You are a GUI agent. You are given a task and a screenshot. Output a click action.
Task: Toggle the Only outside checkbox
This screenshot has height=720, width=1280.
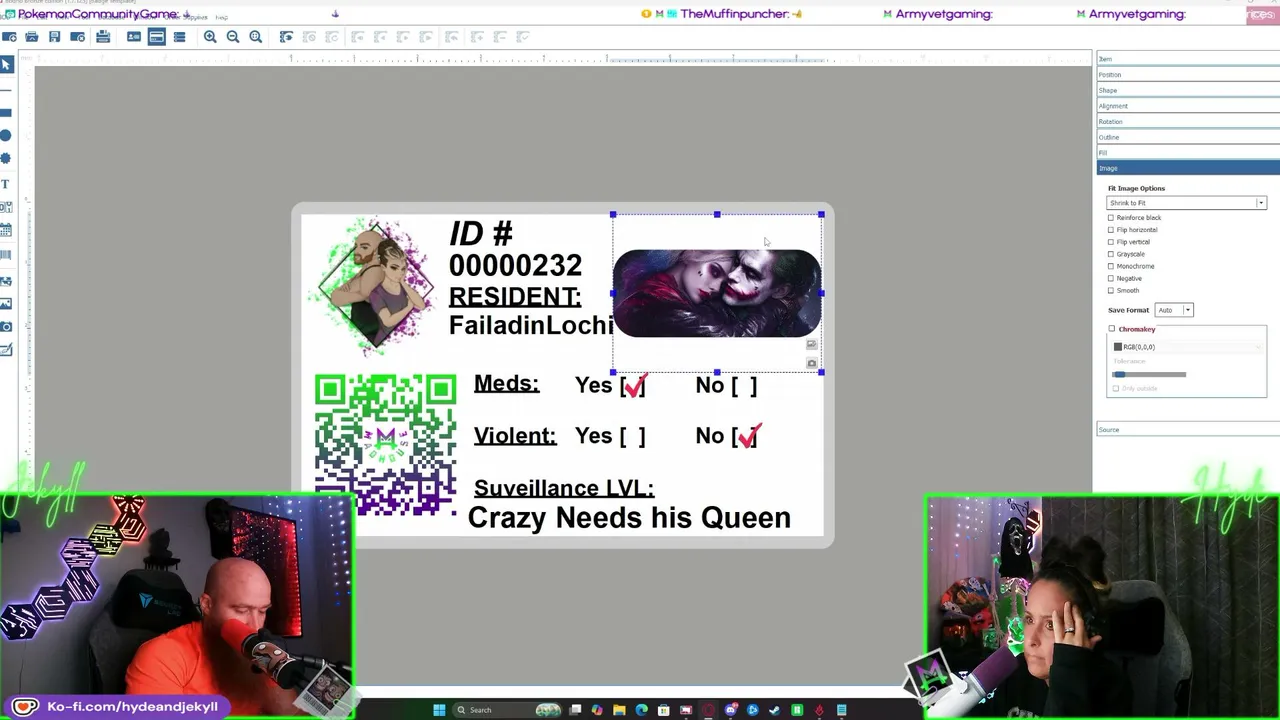click(x=1116, y=388)
